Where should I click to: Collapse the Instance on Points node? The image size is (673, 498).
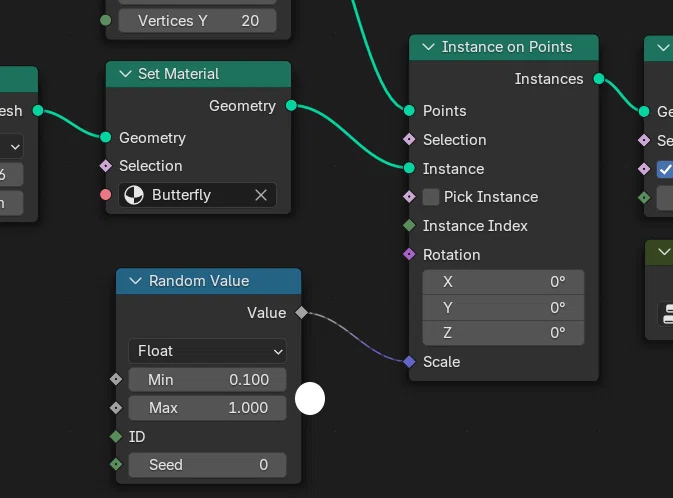coord(429,47)
